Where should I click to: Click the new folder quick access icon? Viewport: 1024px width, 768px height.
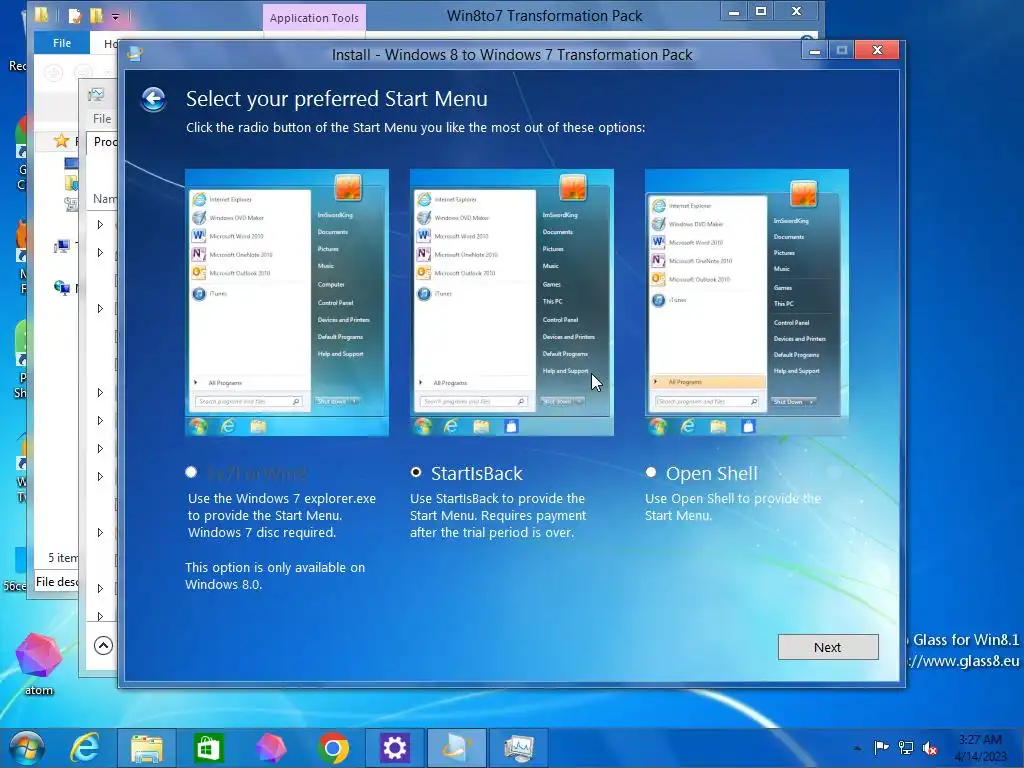96,15
